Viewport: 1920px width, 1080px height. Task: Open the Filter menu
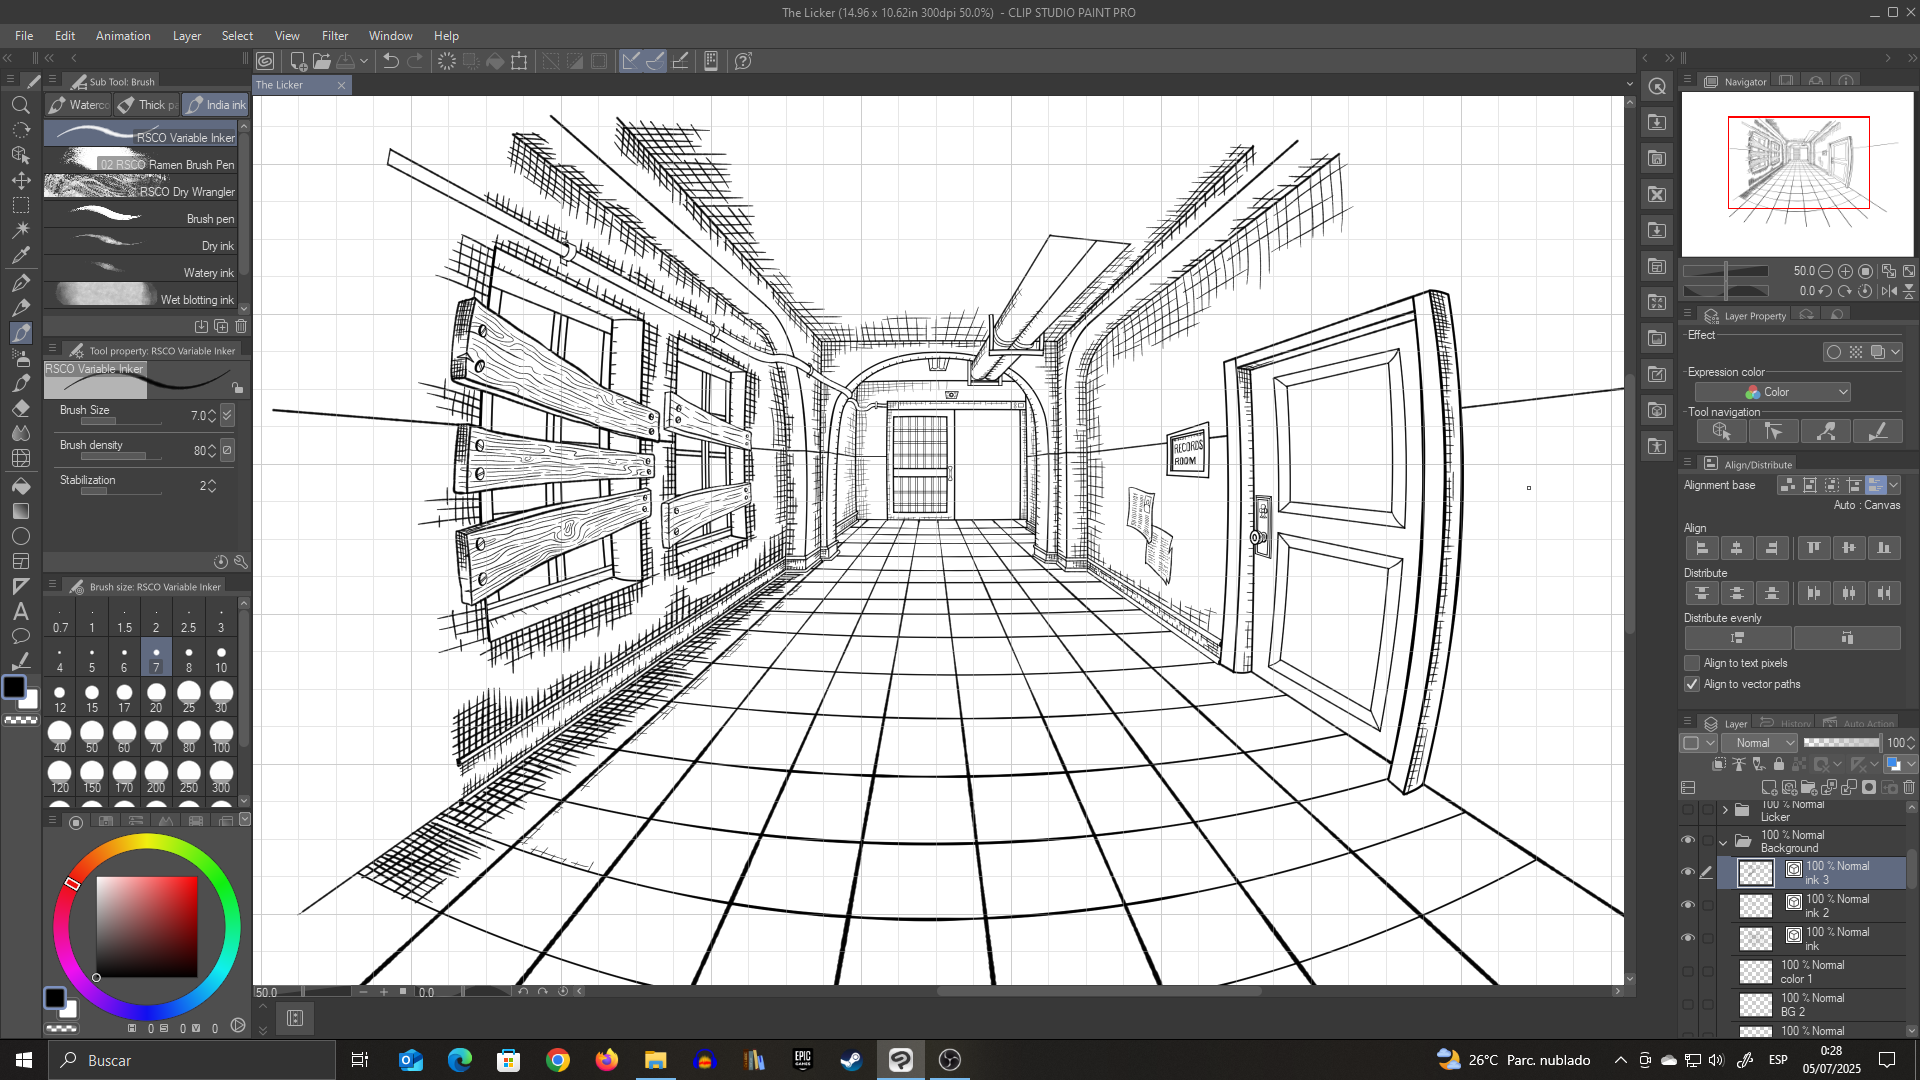coord(334,35)
